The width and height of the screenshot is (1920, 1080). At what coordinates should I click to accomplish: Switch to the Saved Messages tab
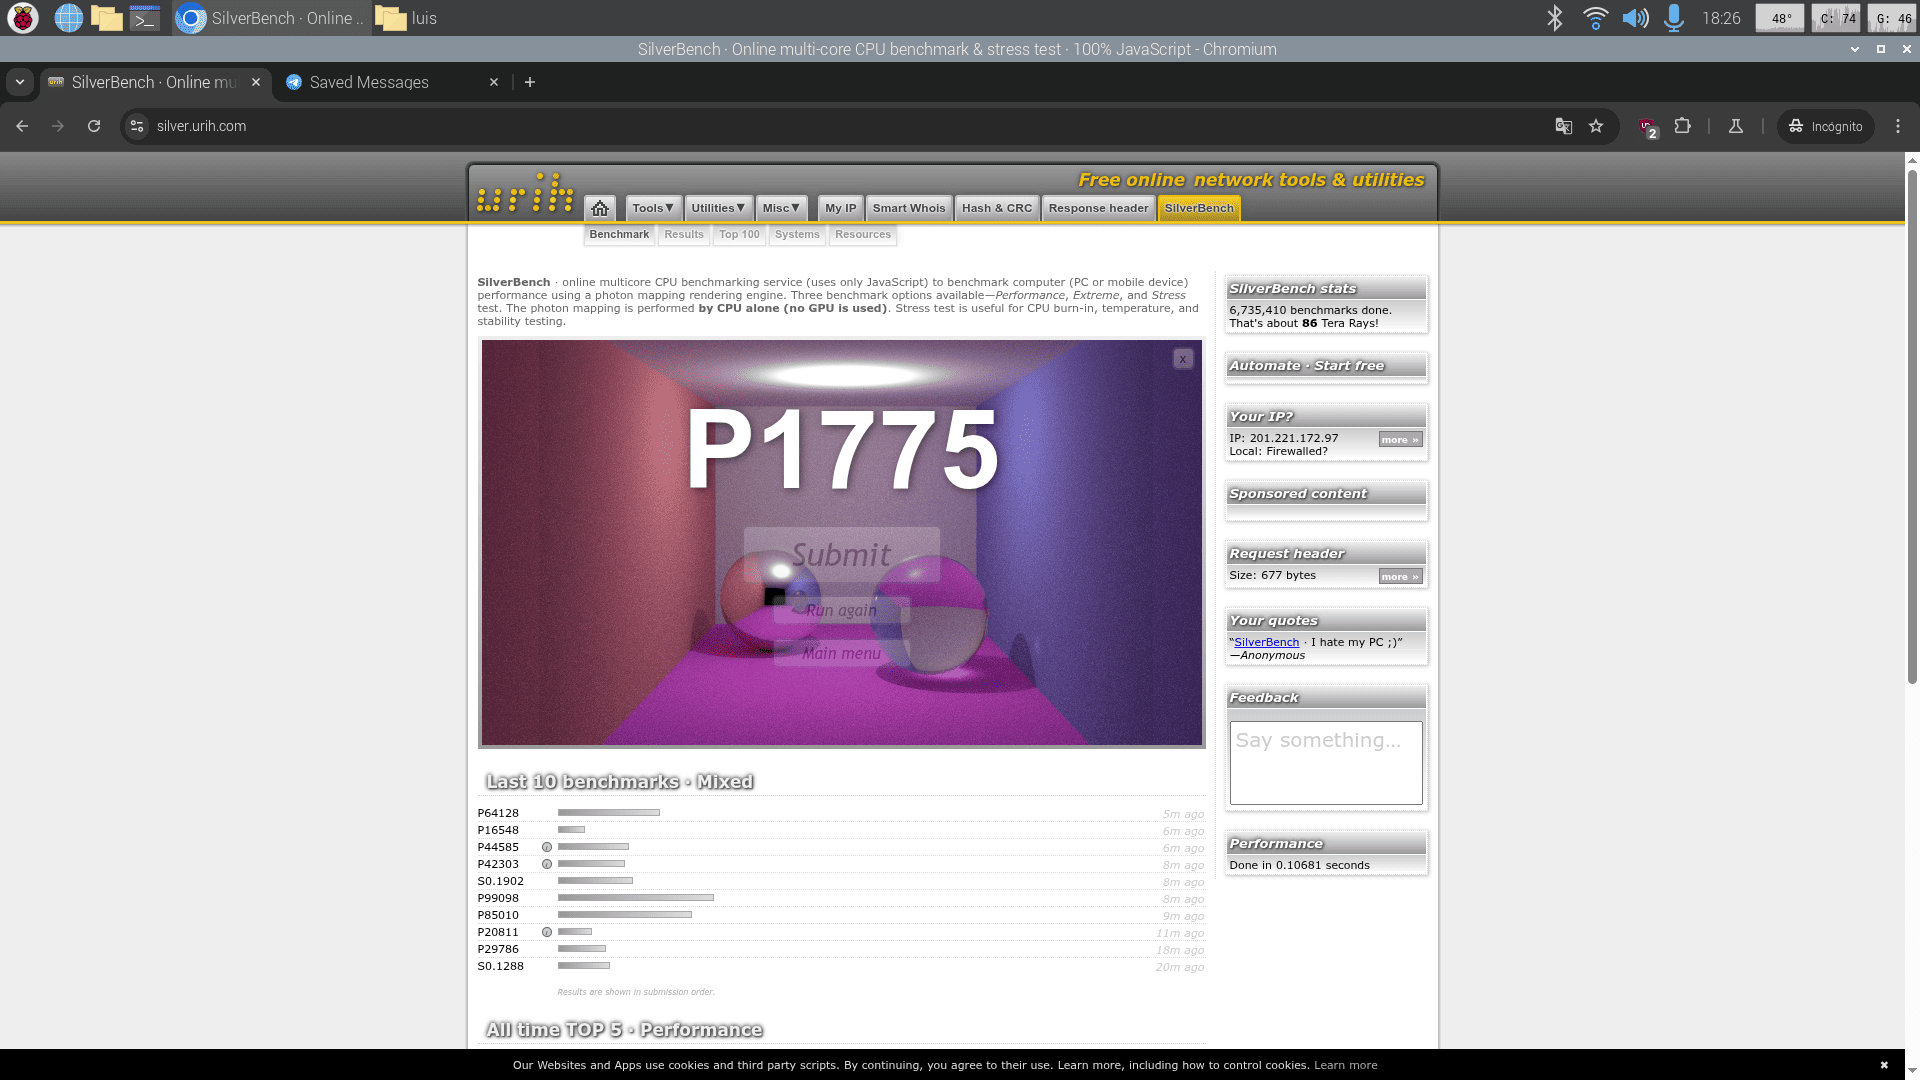coord(392,82)
